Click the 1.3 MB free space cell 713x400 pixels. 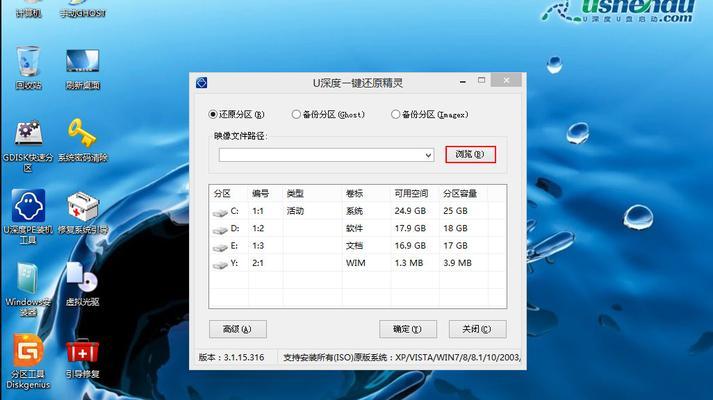click(409, 263)
